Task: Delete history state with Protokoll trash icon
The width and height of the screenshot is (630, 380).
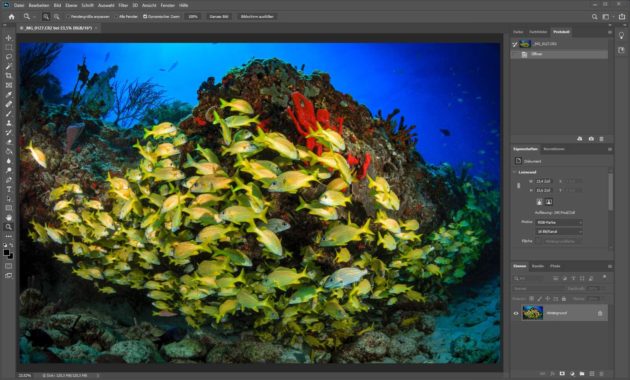Action: 601,139
